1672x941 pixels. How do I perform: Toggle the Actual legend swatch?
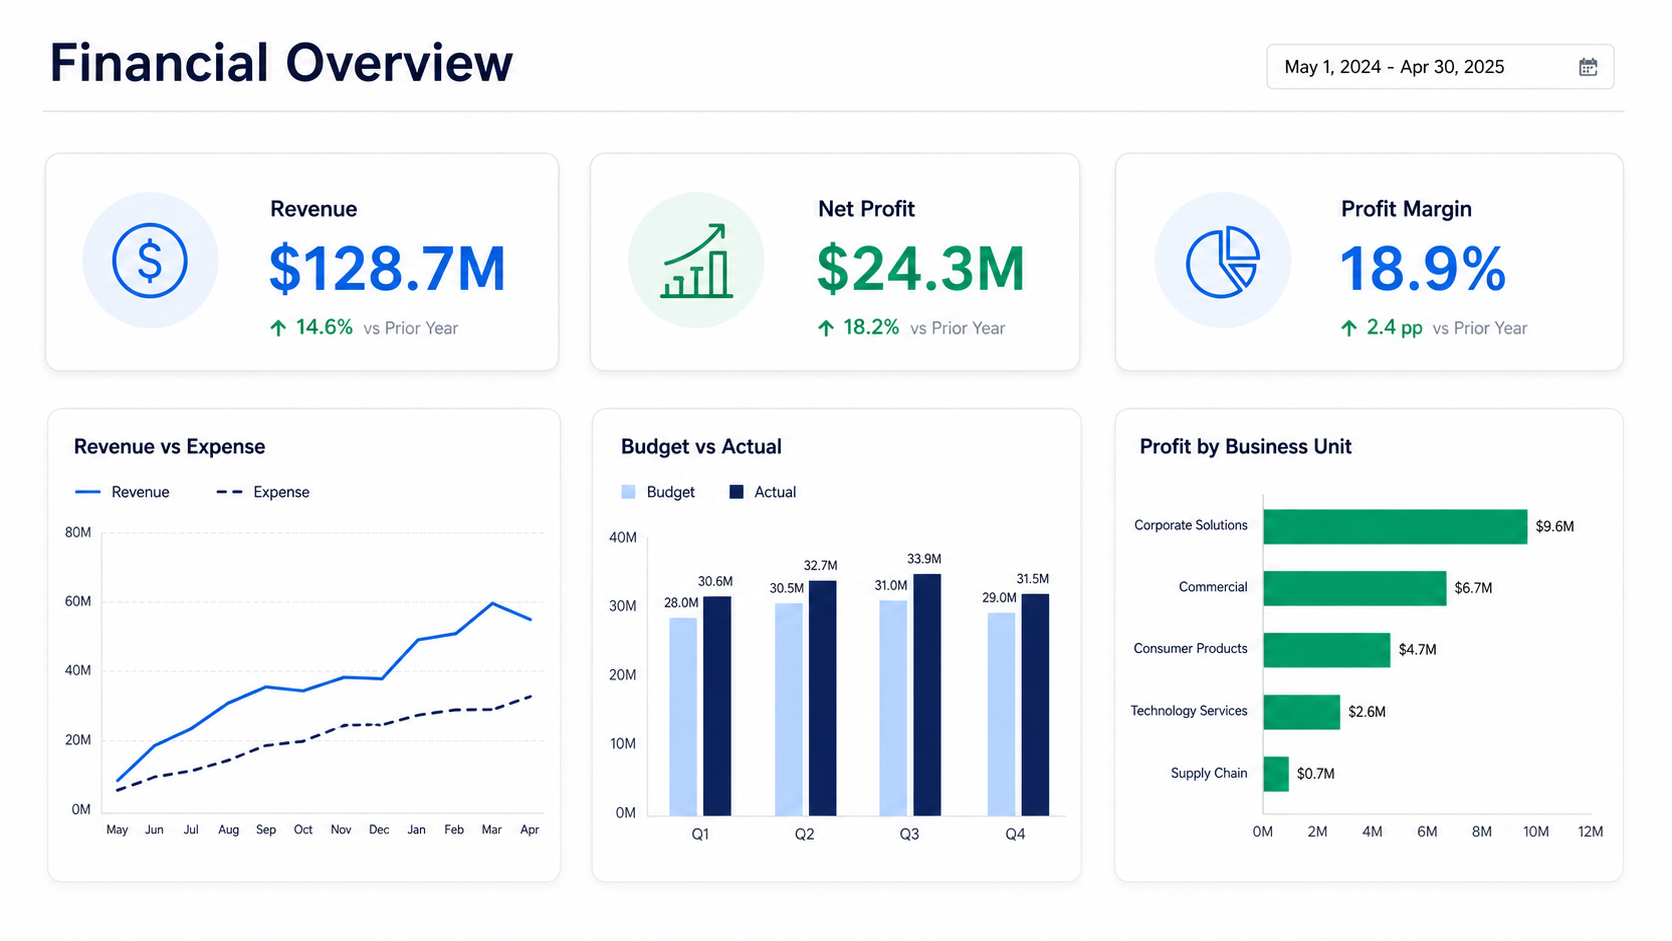click(x=736, y=492)
